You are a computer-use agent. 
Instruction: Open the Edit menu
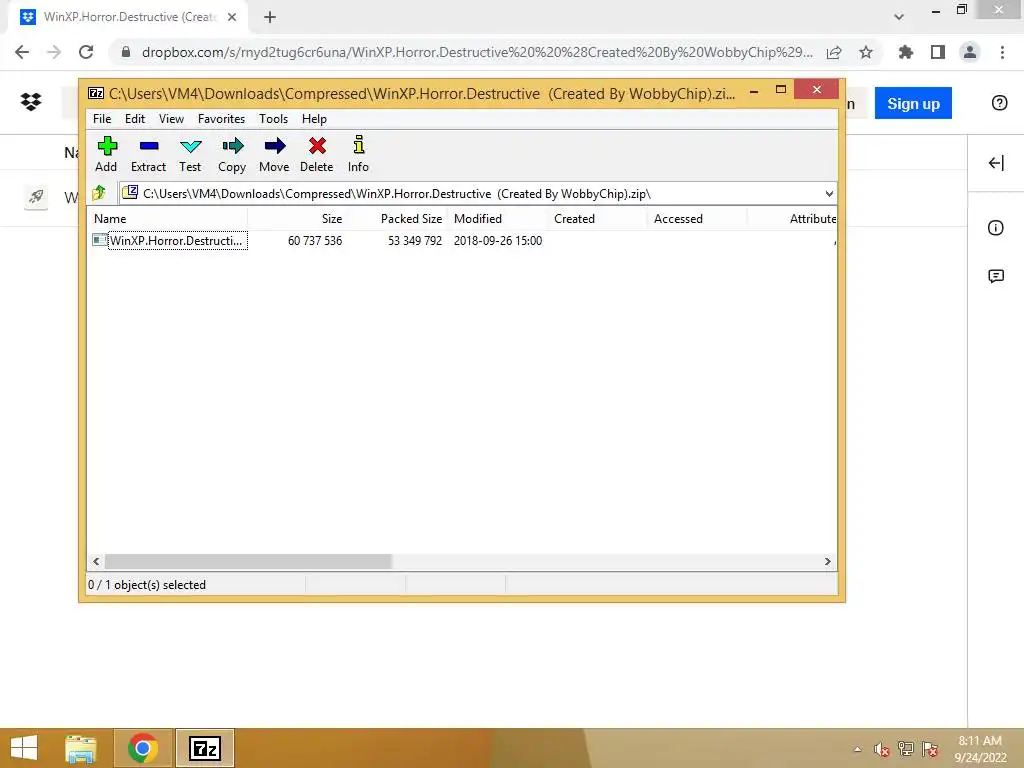(x=135, y=119)
